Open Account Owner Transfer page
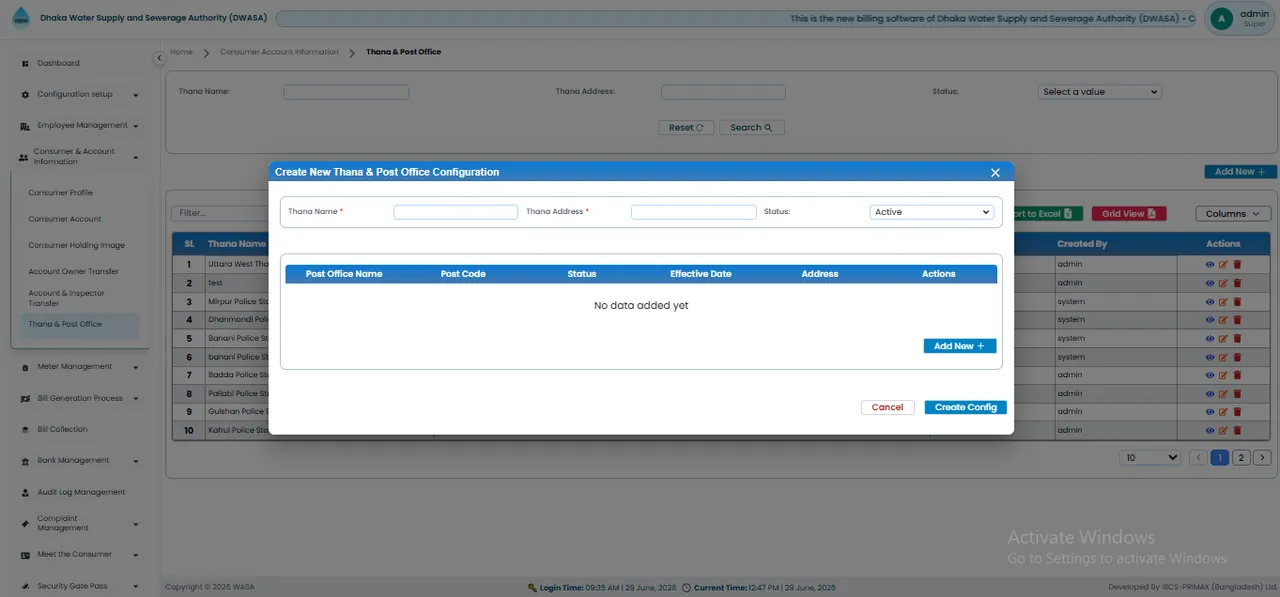The height and width of the screenshot is (597, 1280). pyautogui.click(x=73, y=271)
